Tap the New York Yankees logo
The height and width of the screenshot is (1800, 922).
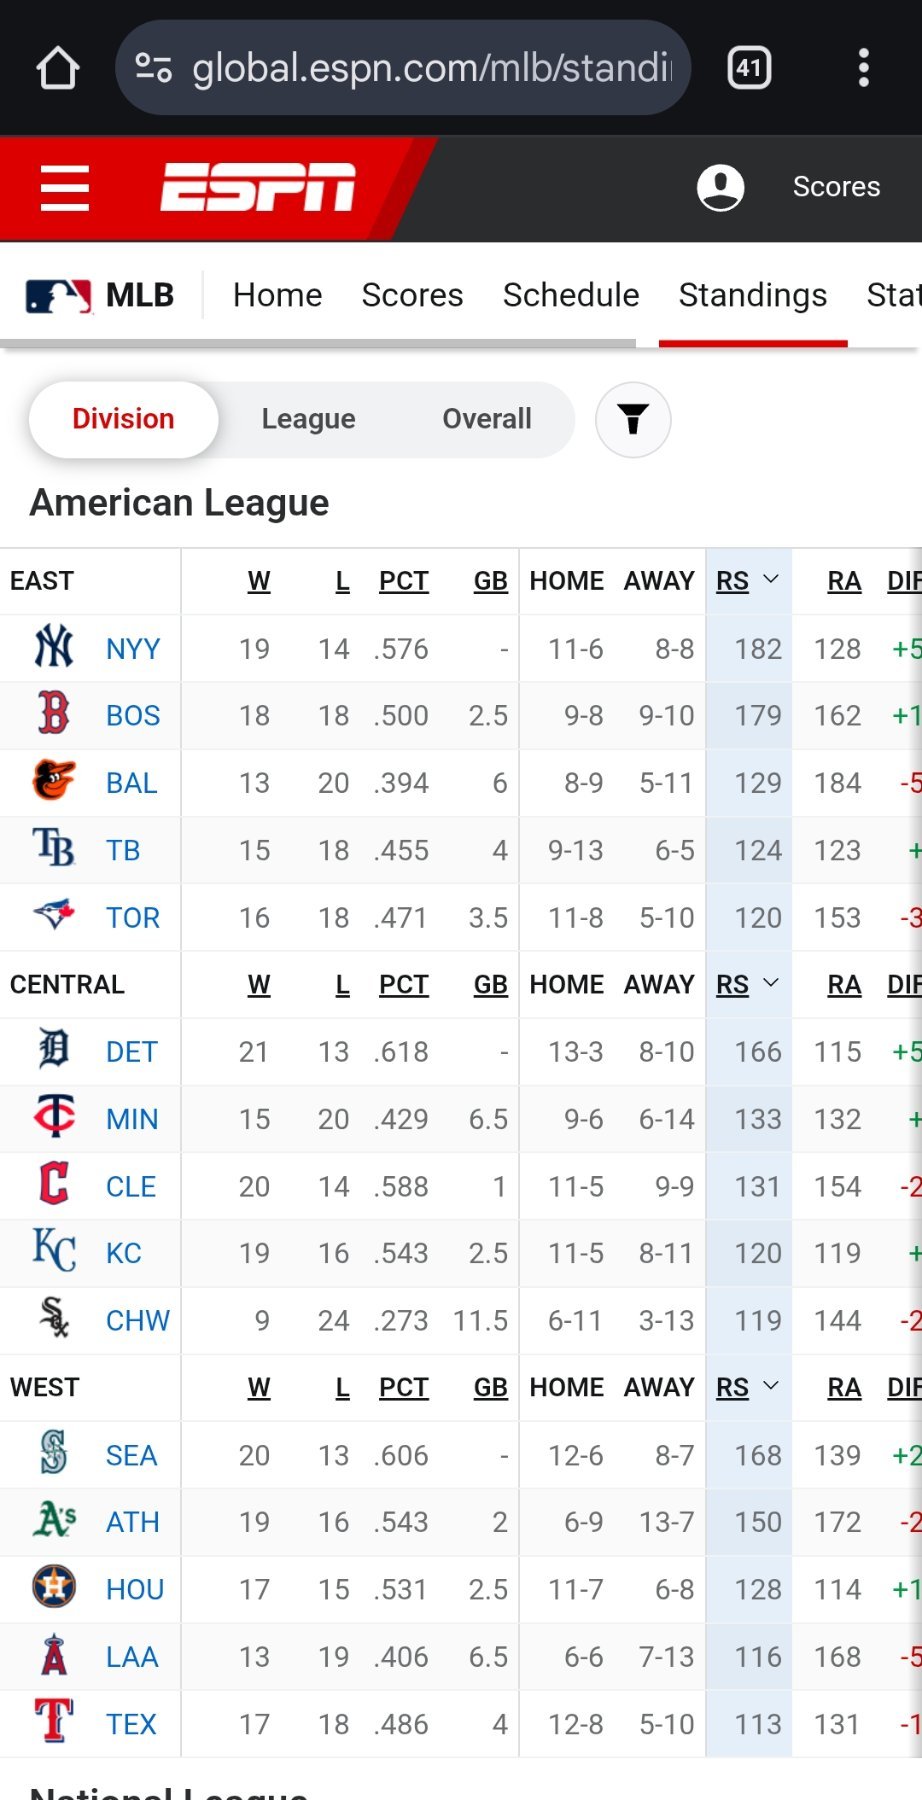(54, 648)
